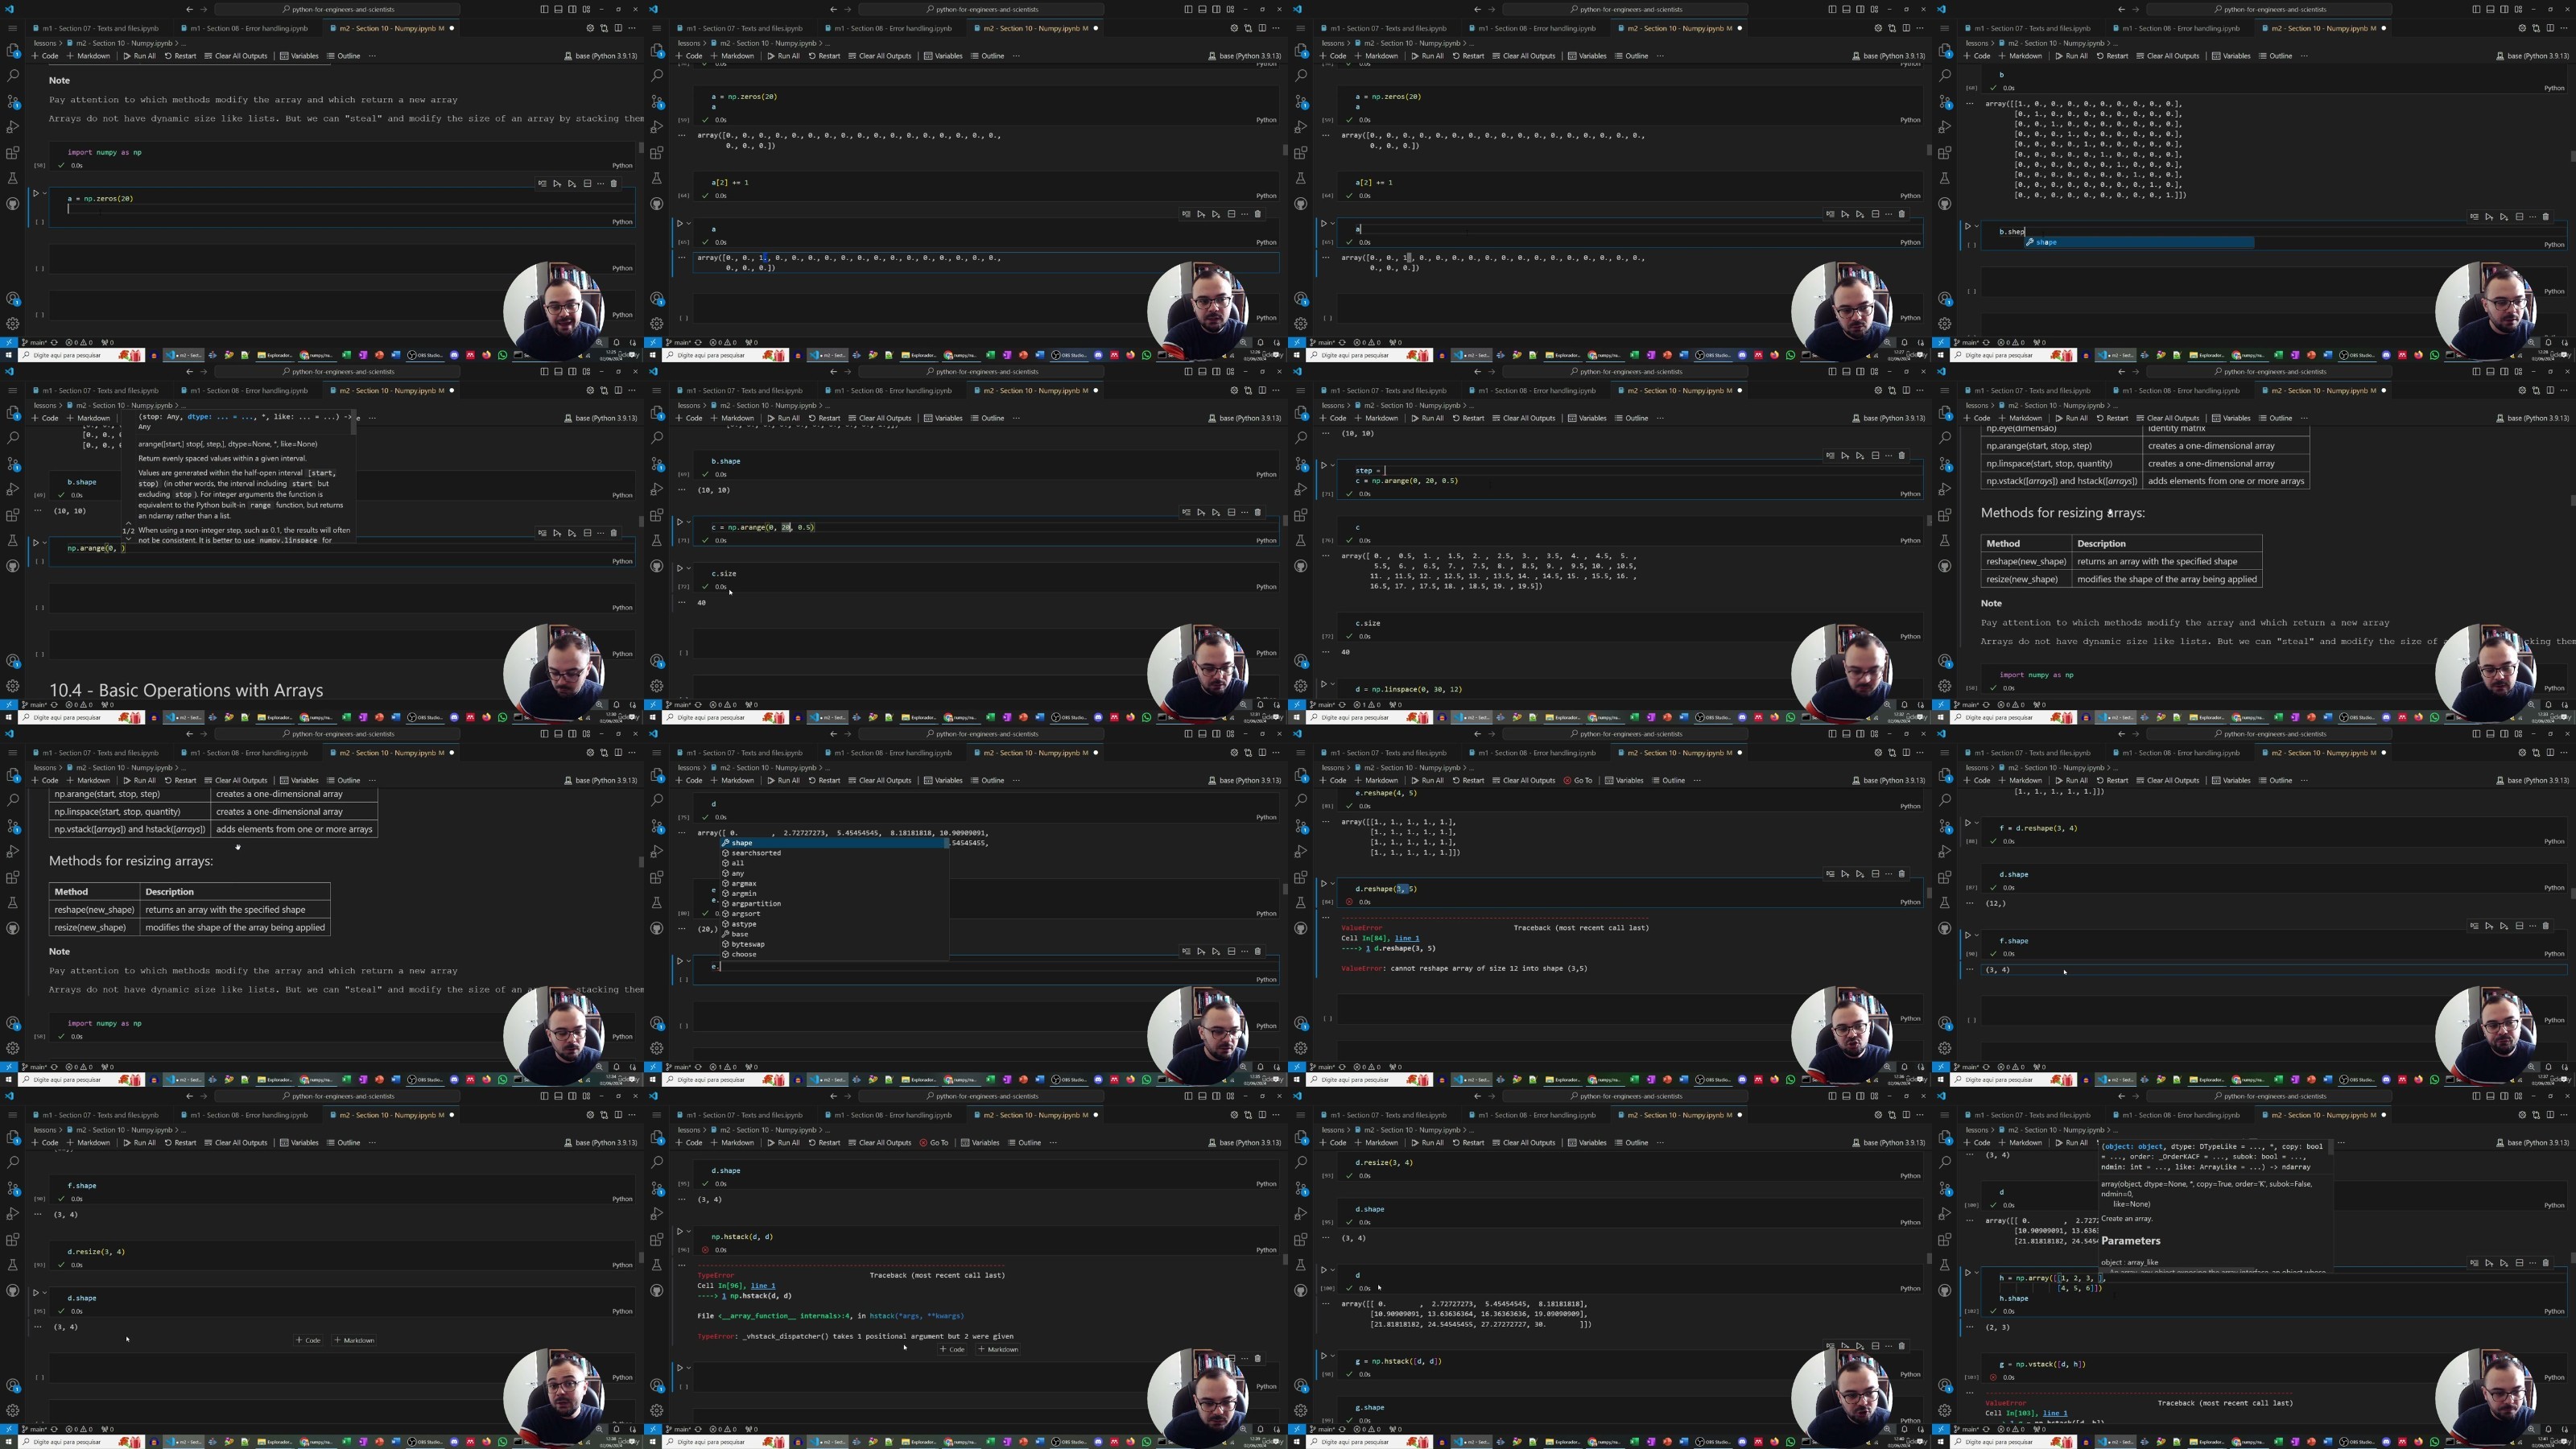Click command center search box in 10.4 heading frame
The height and width of the screenshot is (1449, 2576).
pyautogui.click(x=337, y=372)
